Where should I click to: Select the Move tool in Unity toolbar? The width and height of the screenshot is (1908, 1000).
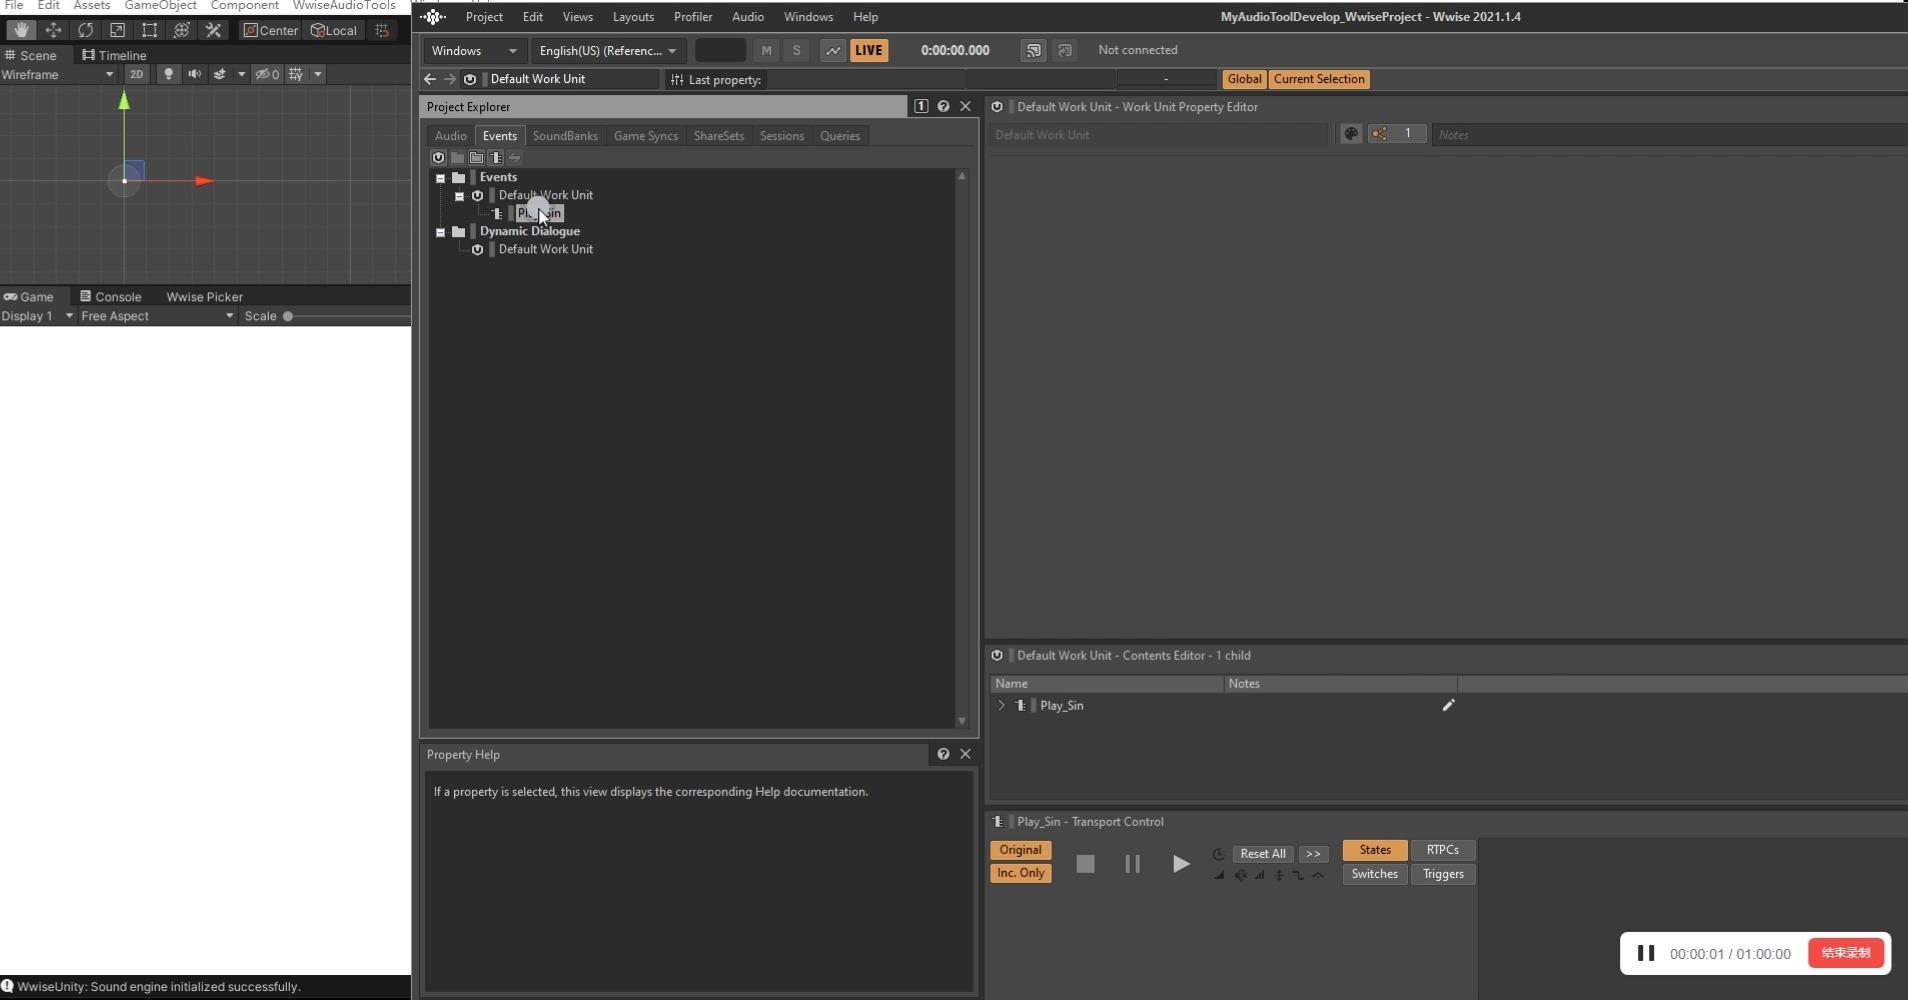pyautogui.click(x=53, y=30)
